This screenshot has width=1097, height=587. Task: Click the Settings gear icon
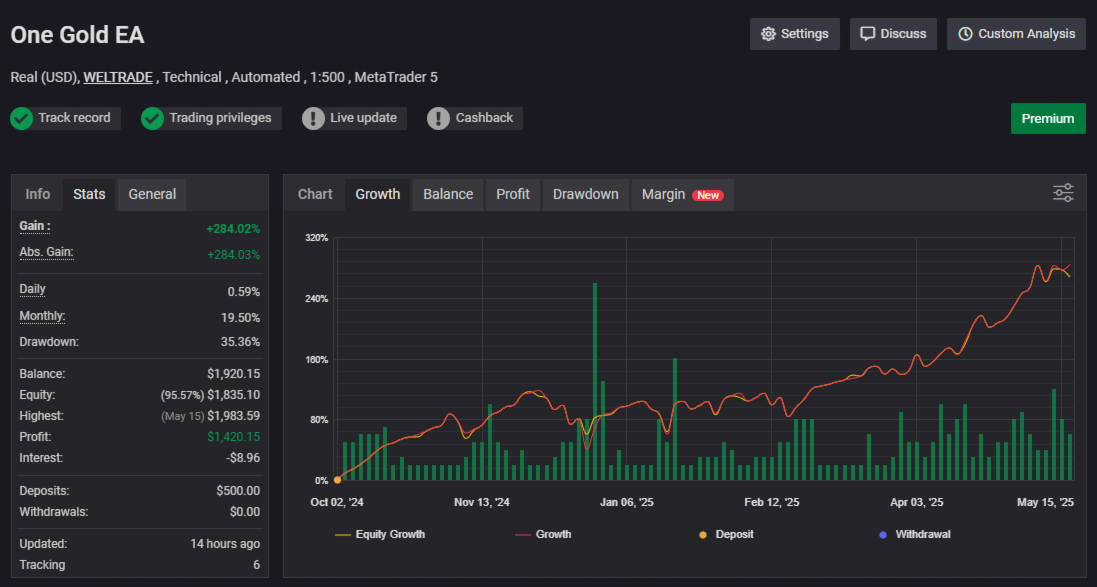click(x=768, y=34)
